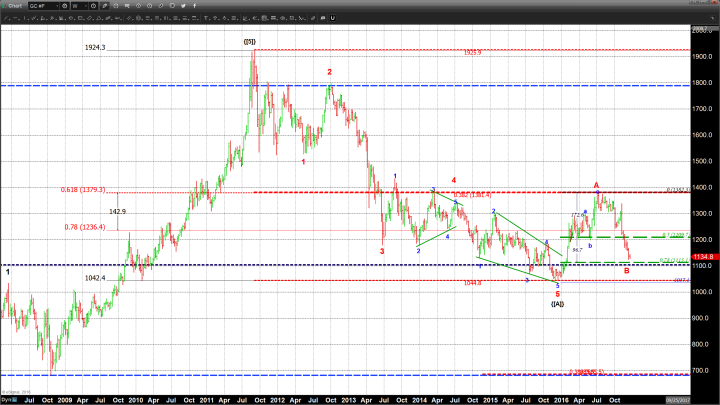Click the gear icon beside W interval box
Viewport: 720px width, 405px height.
click(x=94, y=6)
